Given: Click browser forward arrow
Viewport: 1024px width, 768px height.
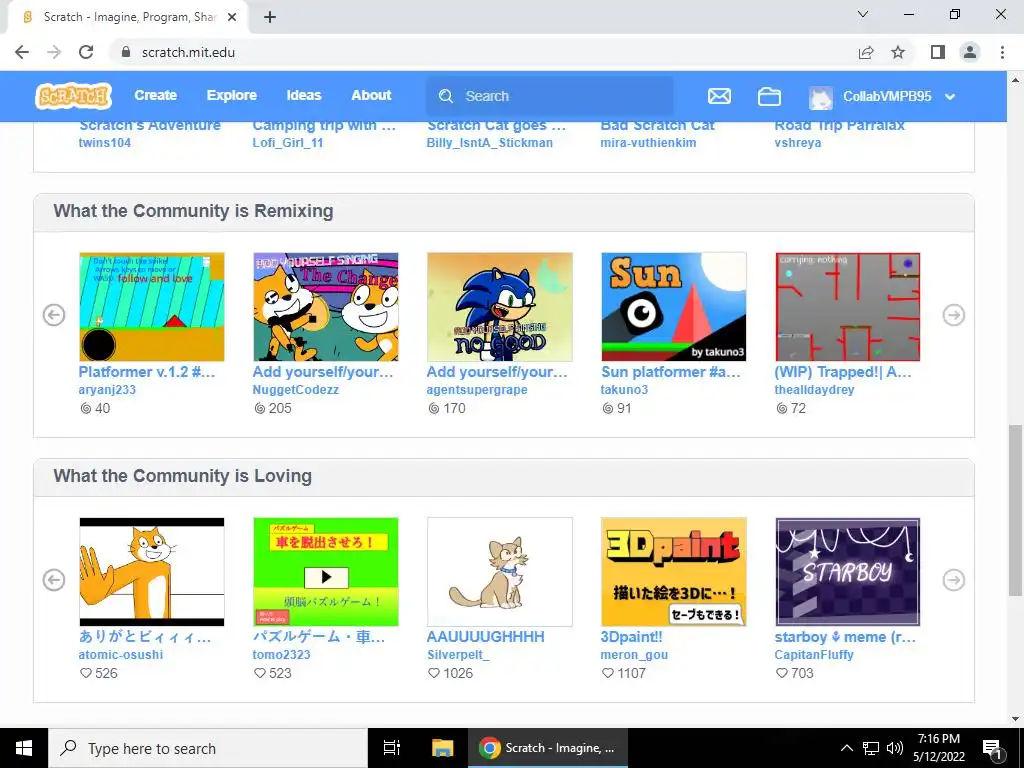Looking at the screenshot, I should 54,52.
